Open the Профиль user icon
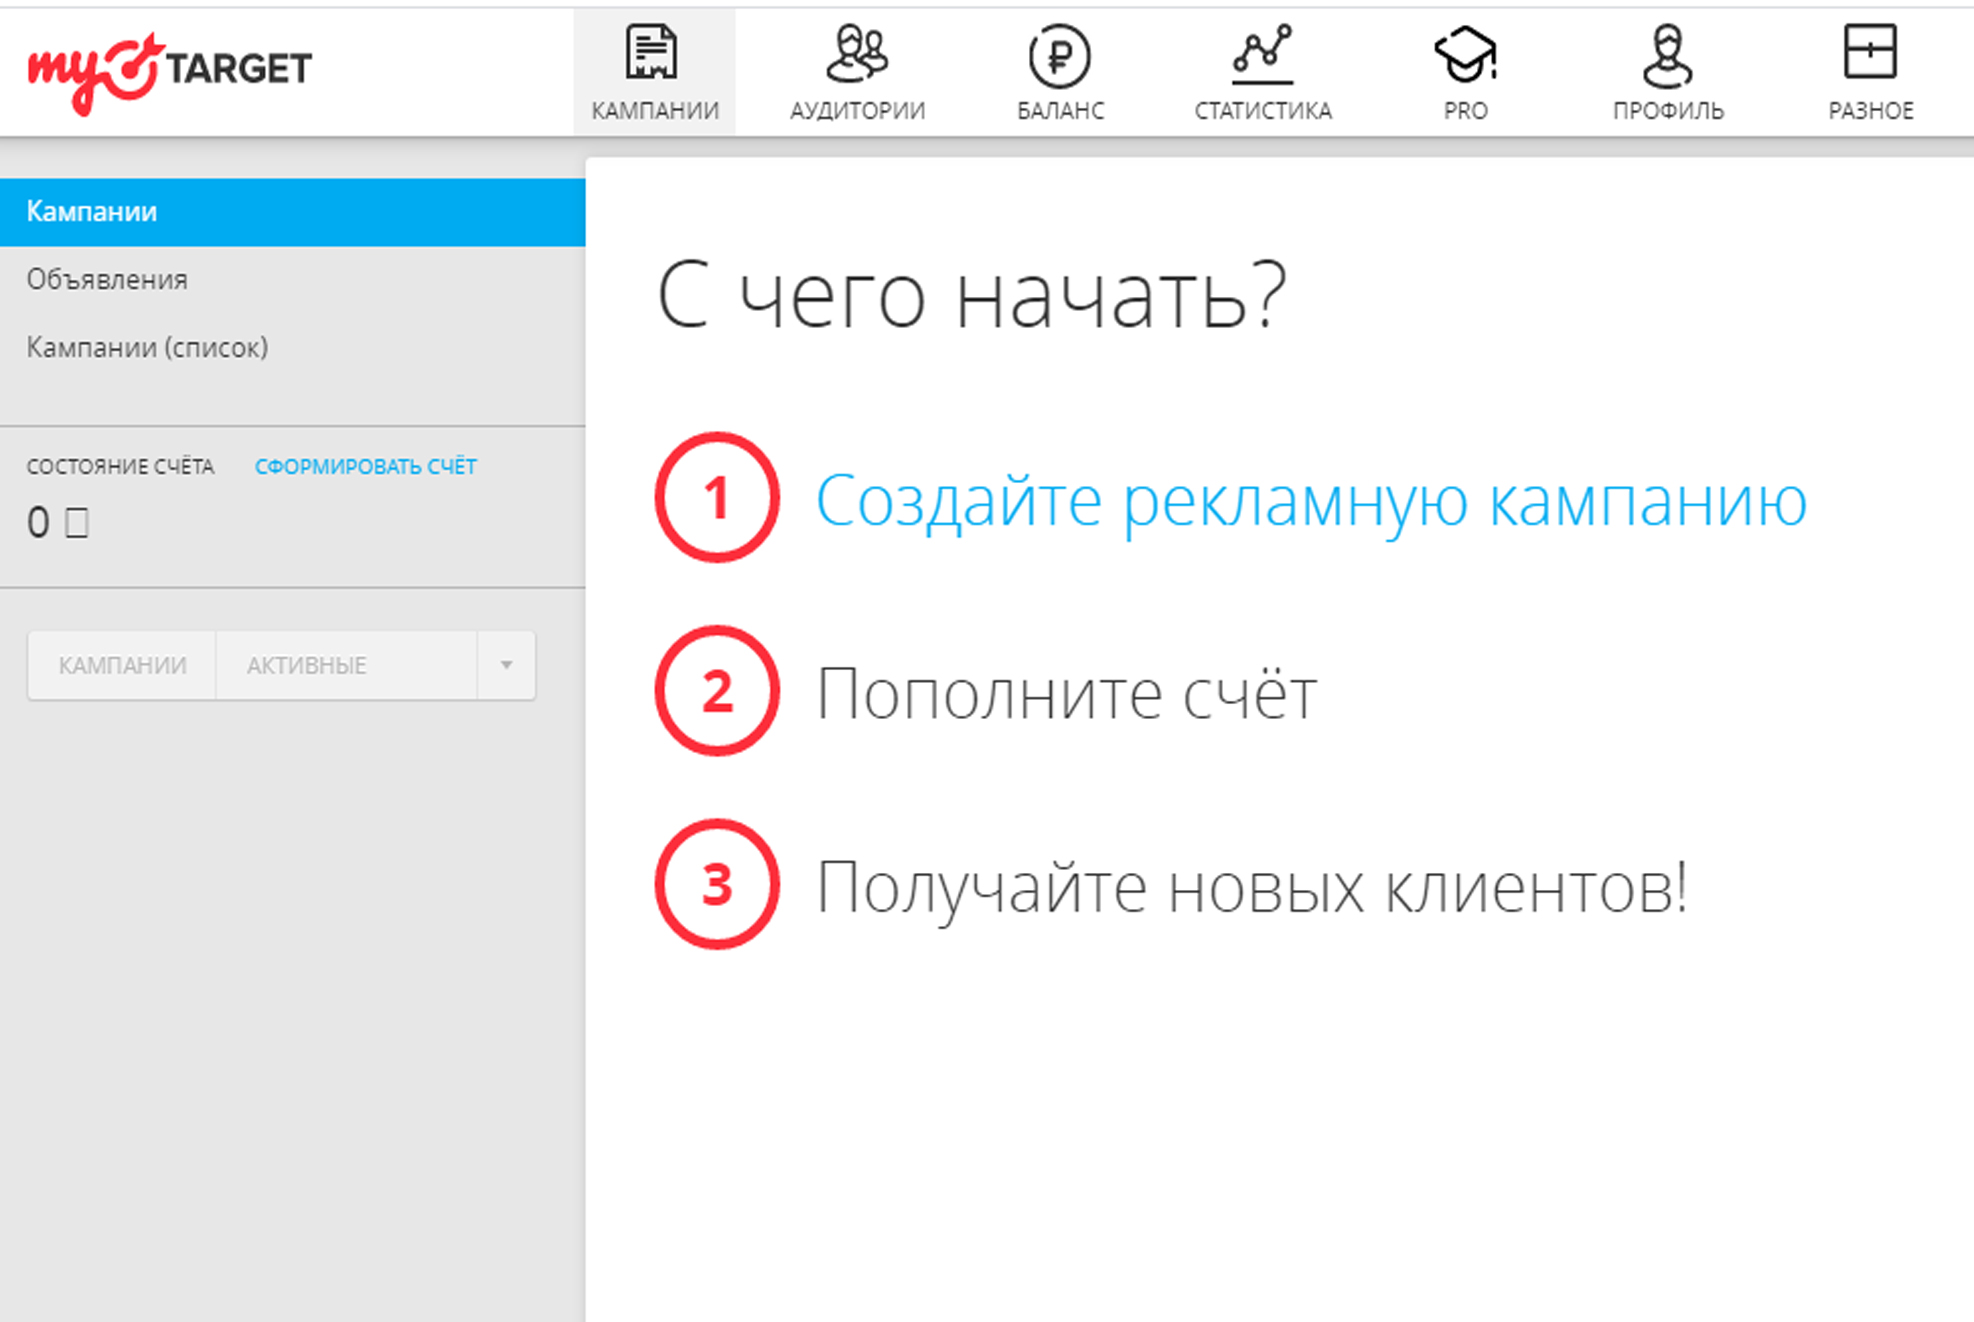Viewport: 1974px width, 1322px height. (x=1667, y=55)
